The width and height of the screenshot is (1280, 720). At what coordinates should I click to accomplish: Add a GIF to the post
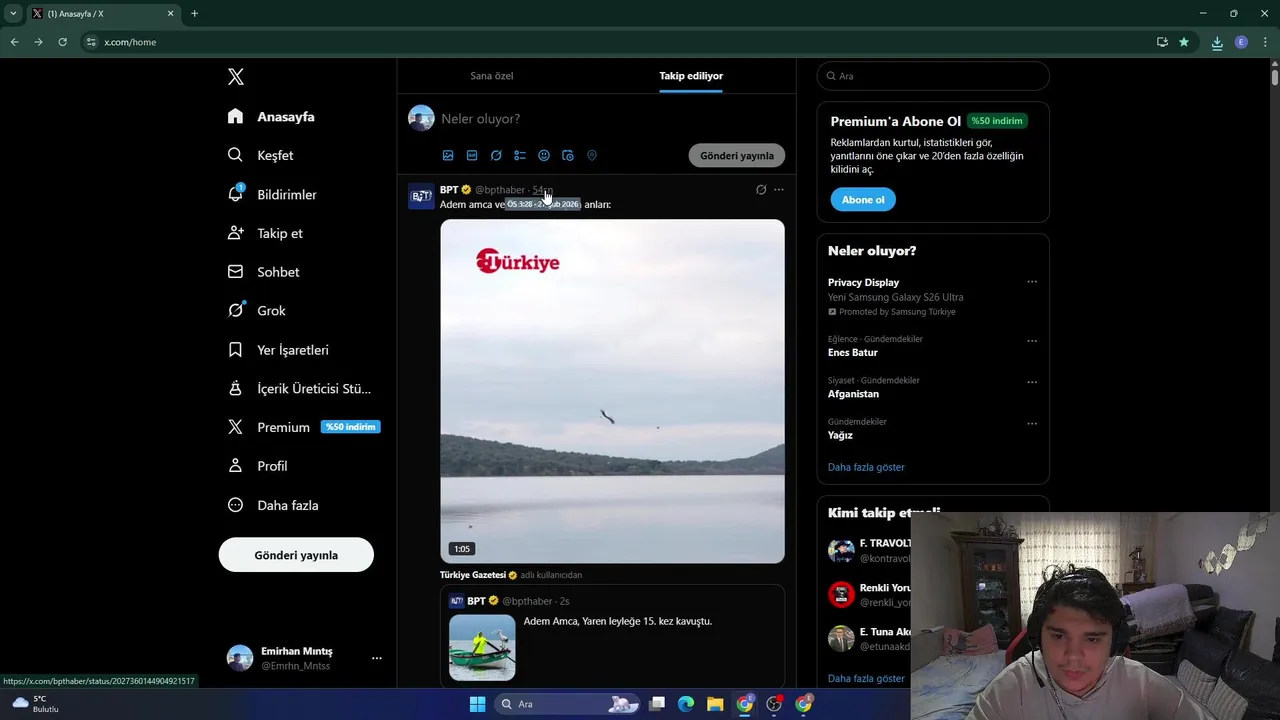pos(472,155)
